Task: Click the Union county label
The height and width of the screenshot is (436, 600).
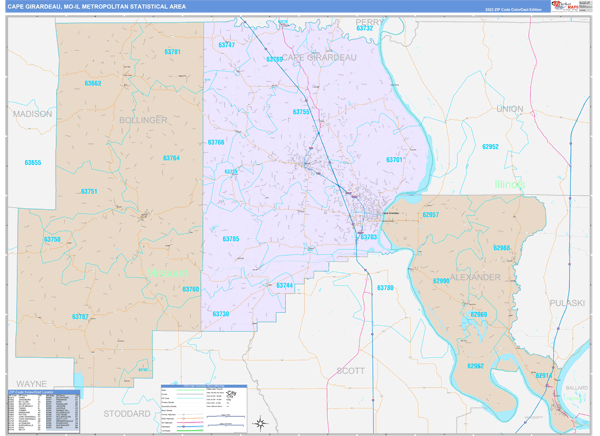Action: [x=510, y=109]
